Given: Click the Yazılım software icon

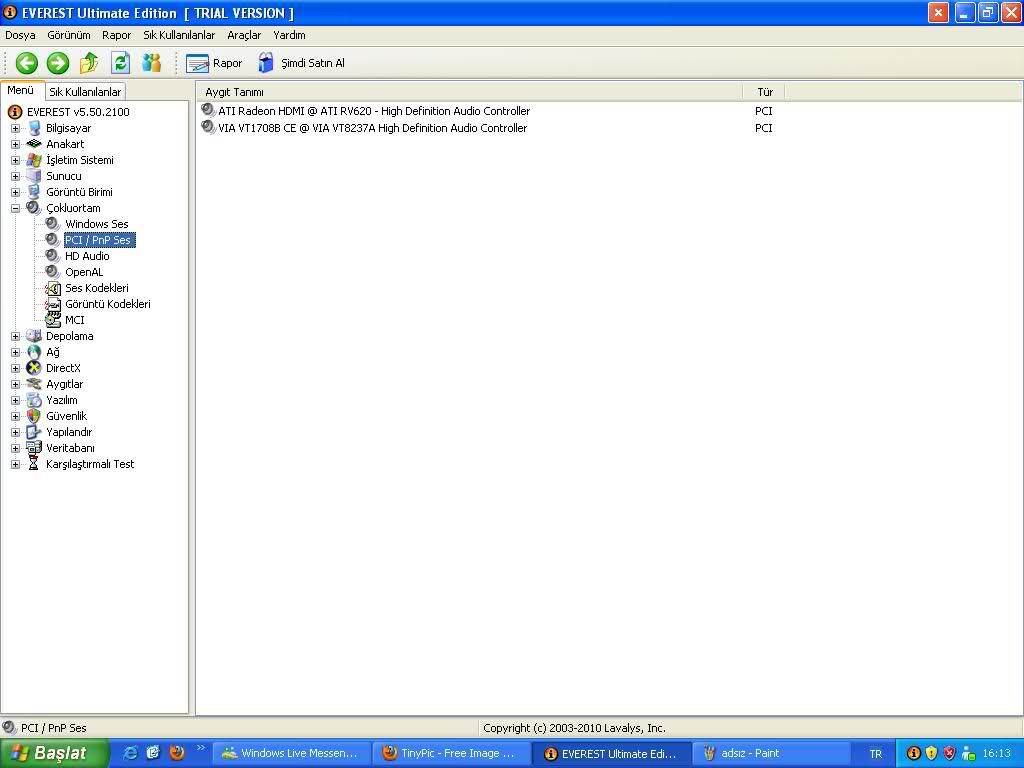Looking at the screenshot, I should [x=34, y=400].
